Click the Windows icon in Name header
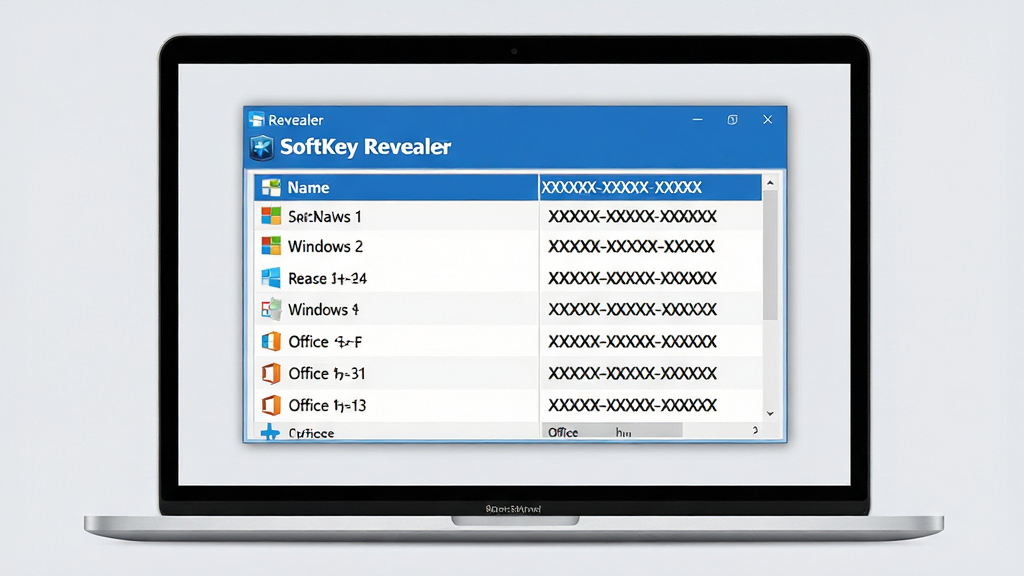This screenshot has width=1024, height=576. [271, 187]
